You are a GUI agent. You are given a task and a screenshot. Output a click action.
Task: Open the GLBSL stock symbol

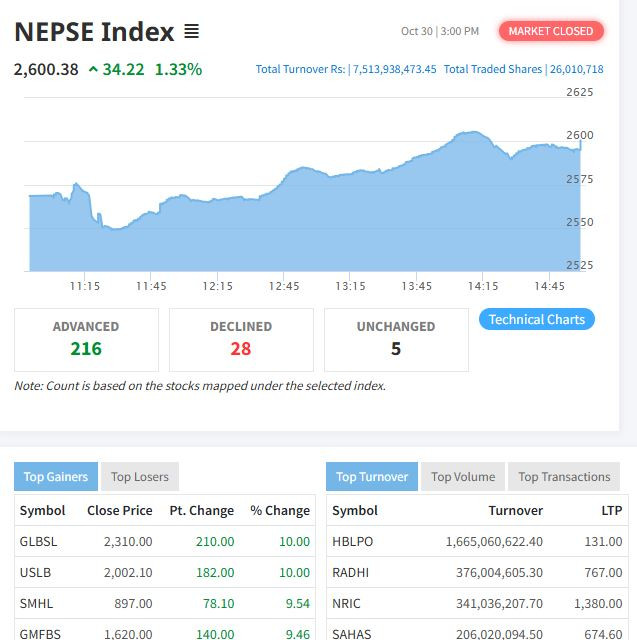38,542
